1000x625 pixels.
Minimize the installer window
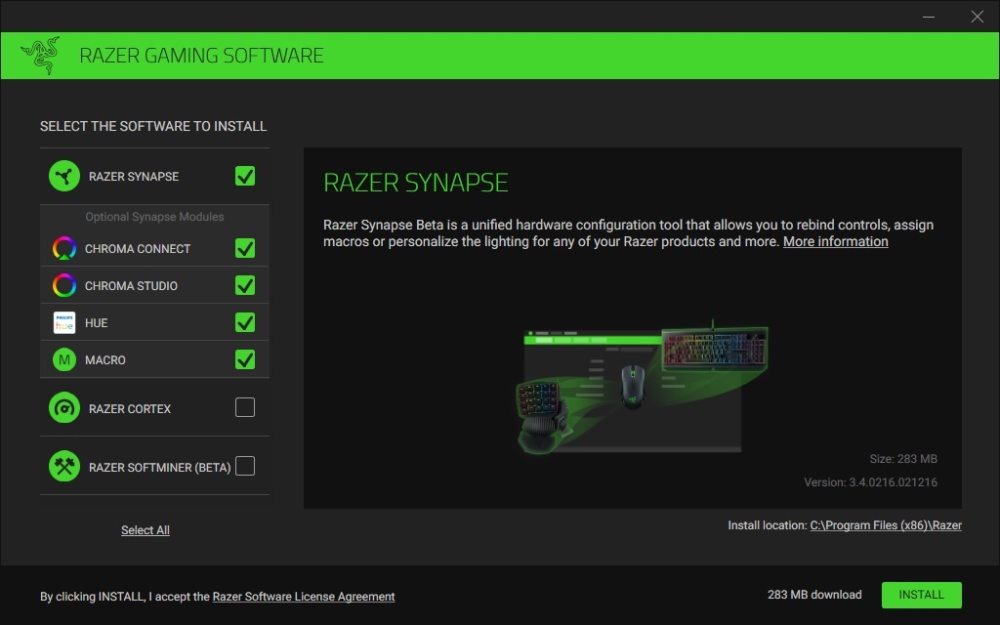[929, 17]
